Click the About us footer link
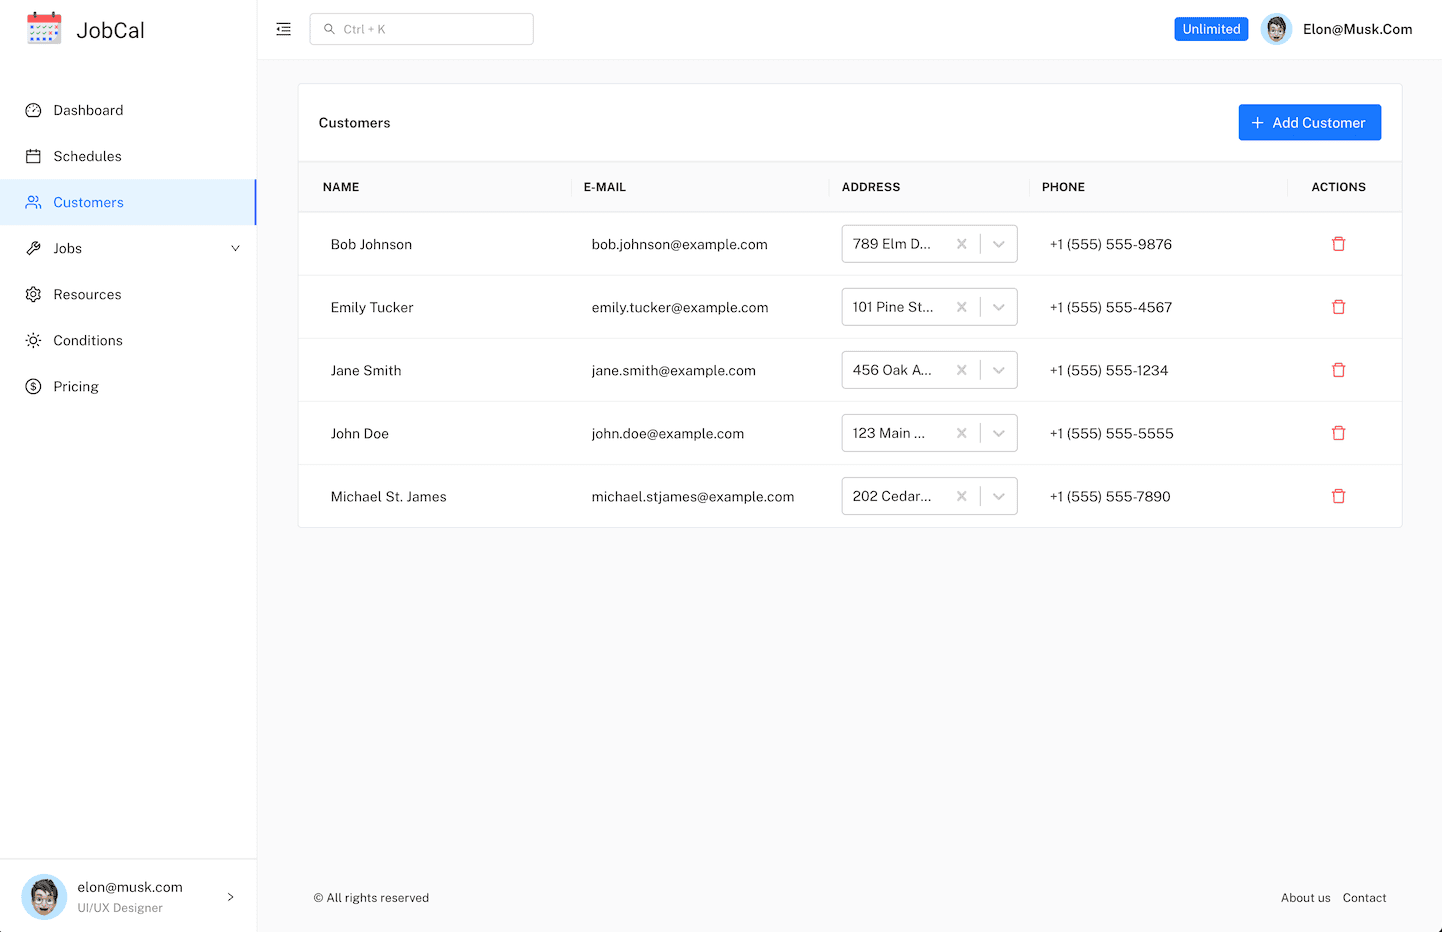The width and height of the screenshot is (1442, 932). pos(1305,898)
